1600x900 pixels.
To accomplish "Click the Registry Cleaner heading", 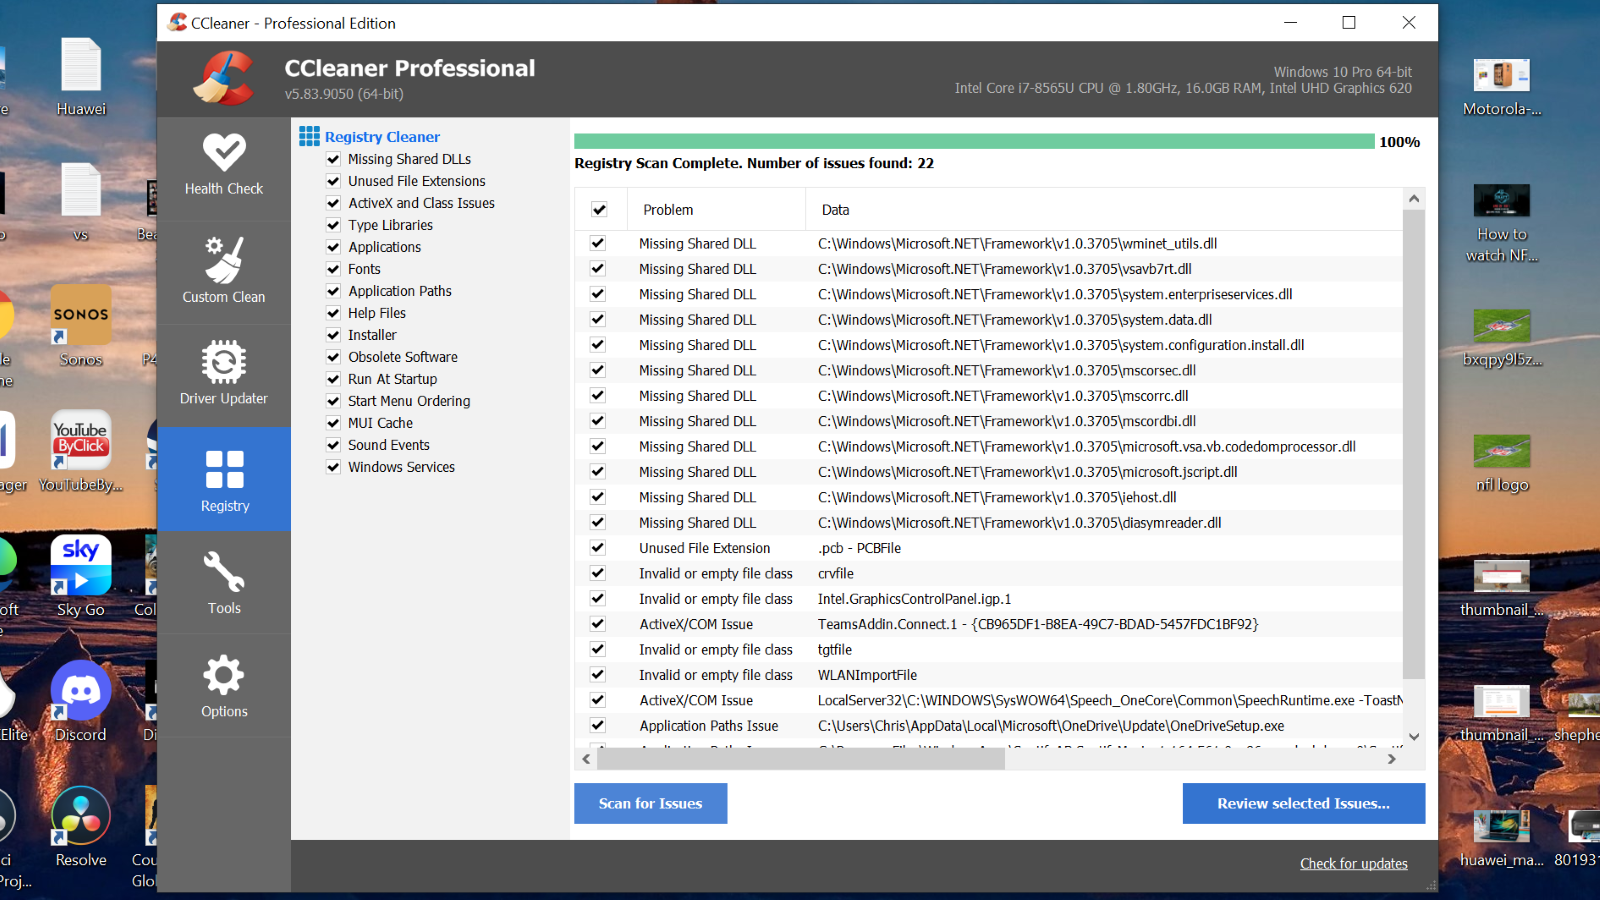I will [x=382, y=137].
